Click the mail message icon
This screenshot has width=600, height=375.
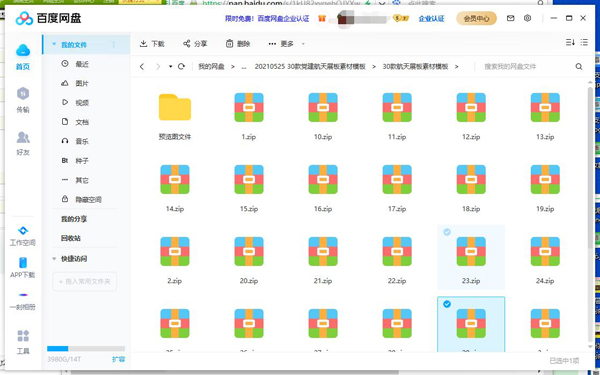(510, 18)
